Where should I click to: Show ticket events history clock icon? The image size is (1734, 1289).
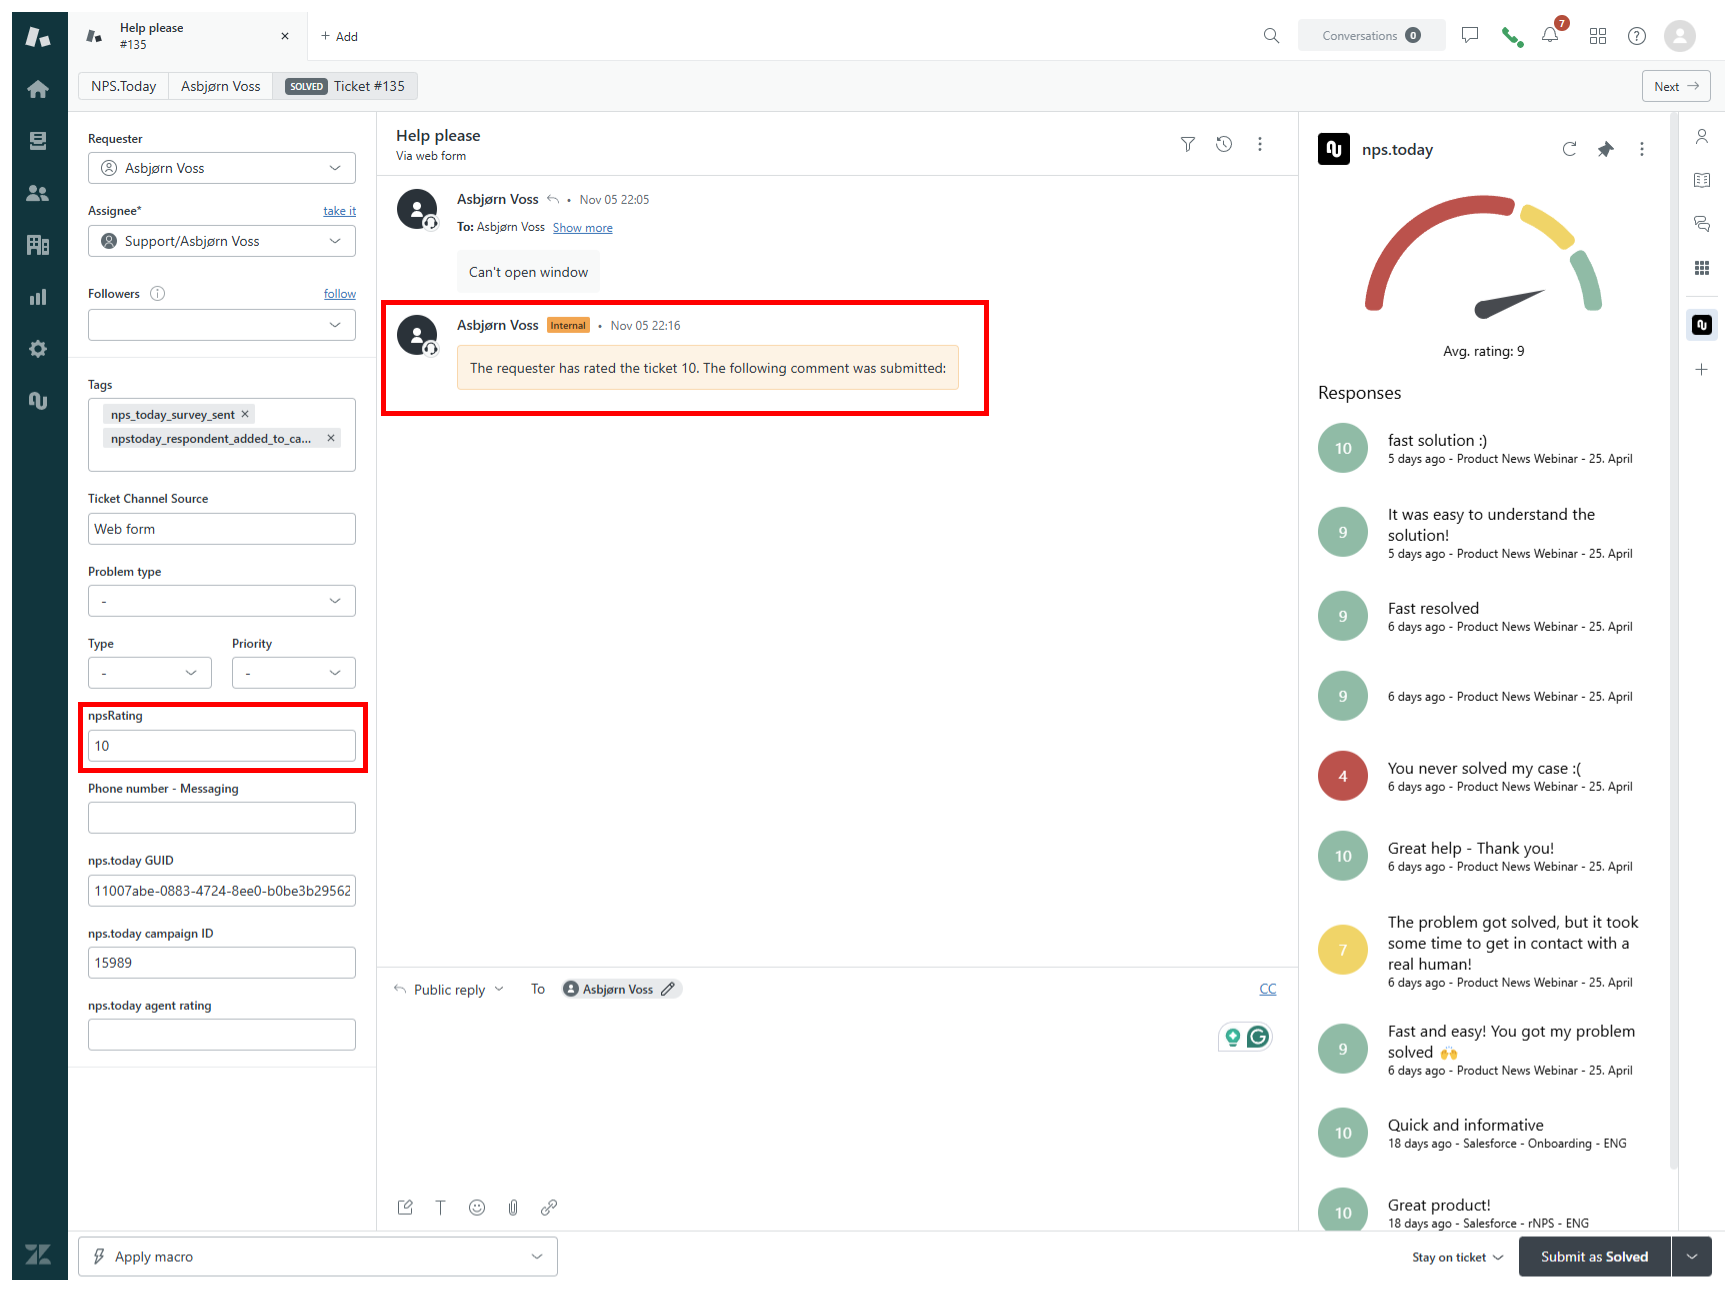coord(1223,144)
